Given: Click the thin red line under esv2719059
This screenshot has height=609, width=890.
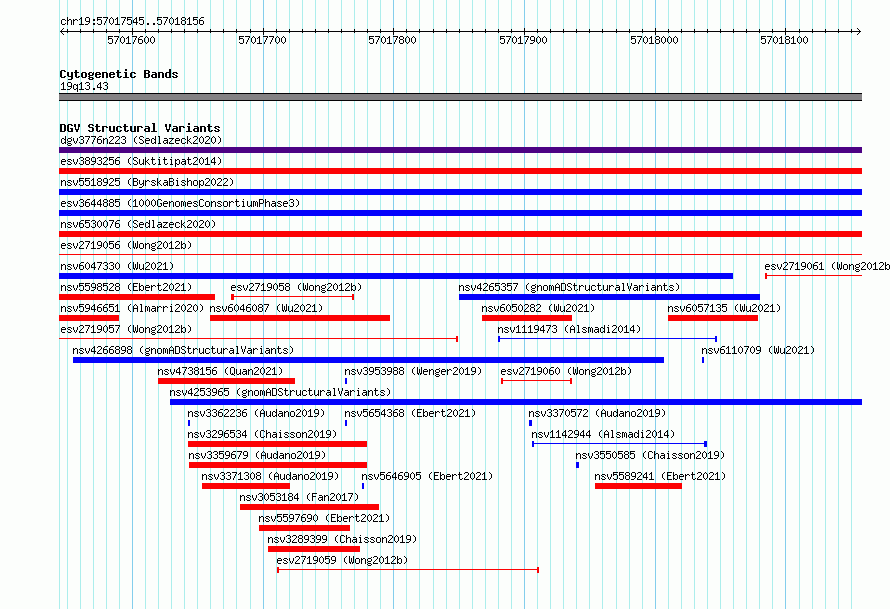Looking at the screenshot, I should click(408, 570).
